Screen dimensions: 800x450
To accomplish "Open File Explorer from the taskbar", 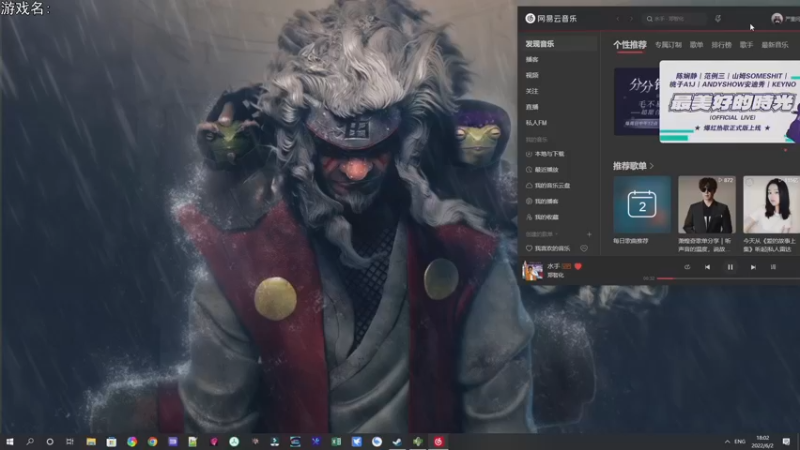I will tap(91, 442).
